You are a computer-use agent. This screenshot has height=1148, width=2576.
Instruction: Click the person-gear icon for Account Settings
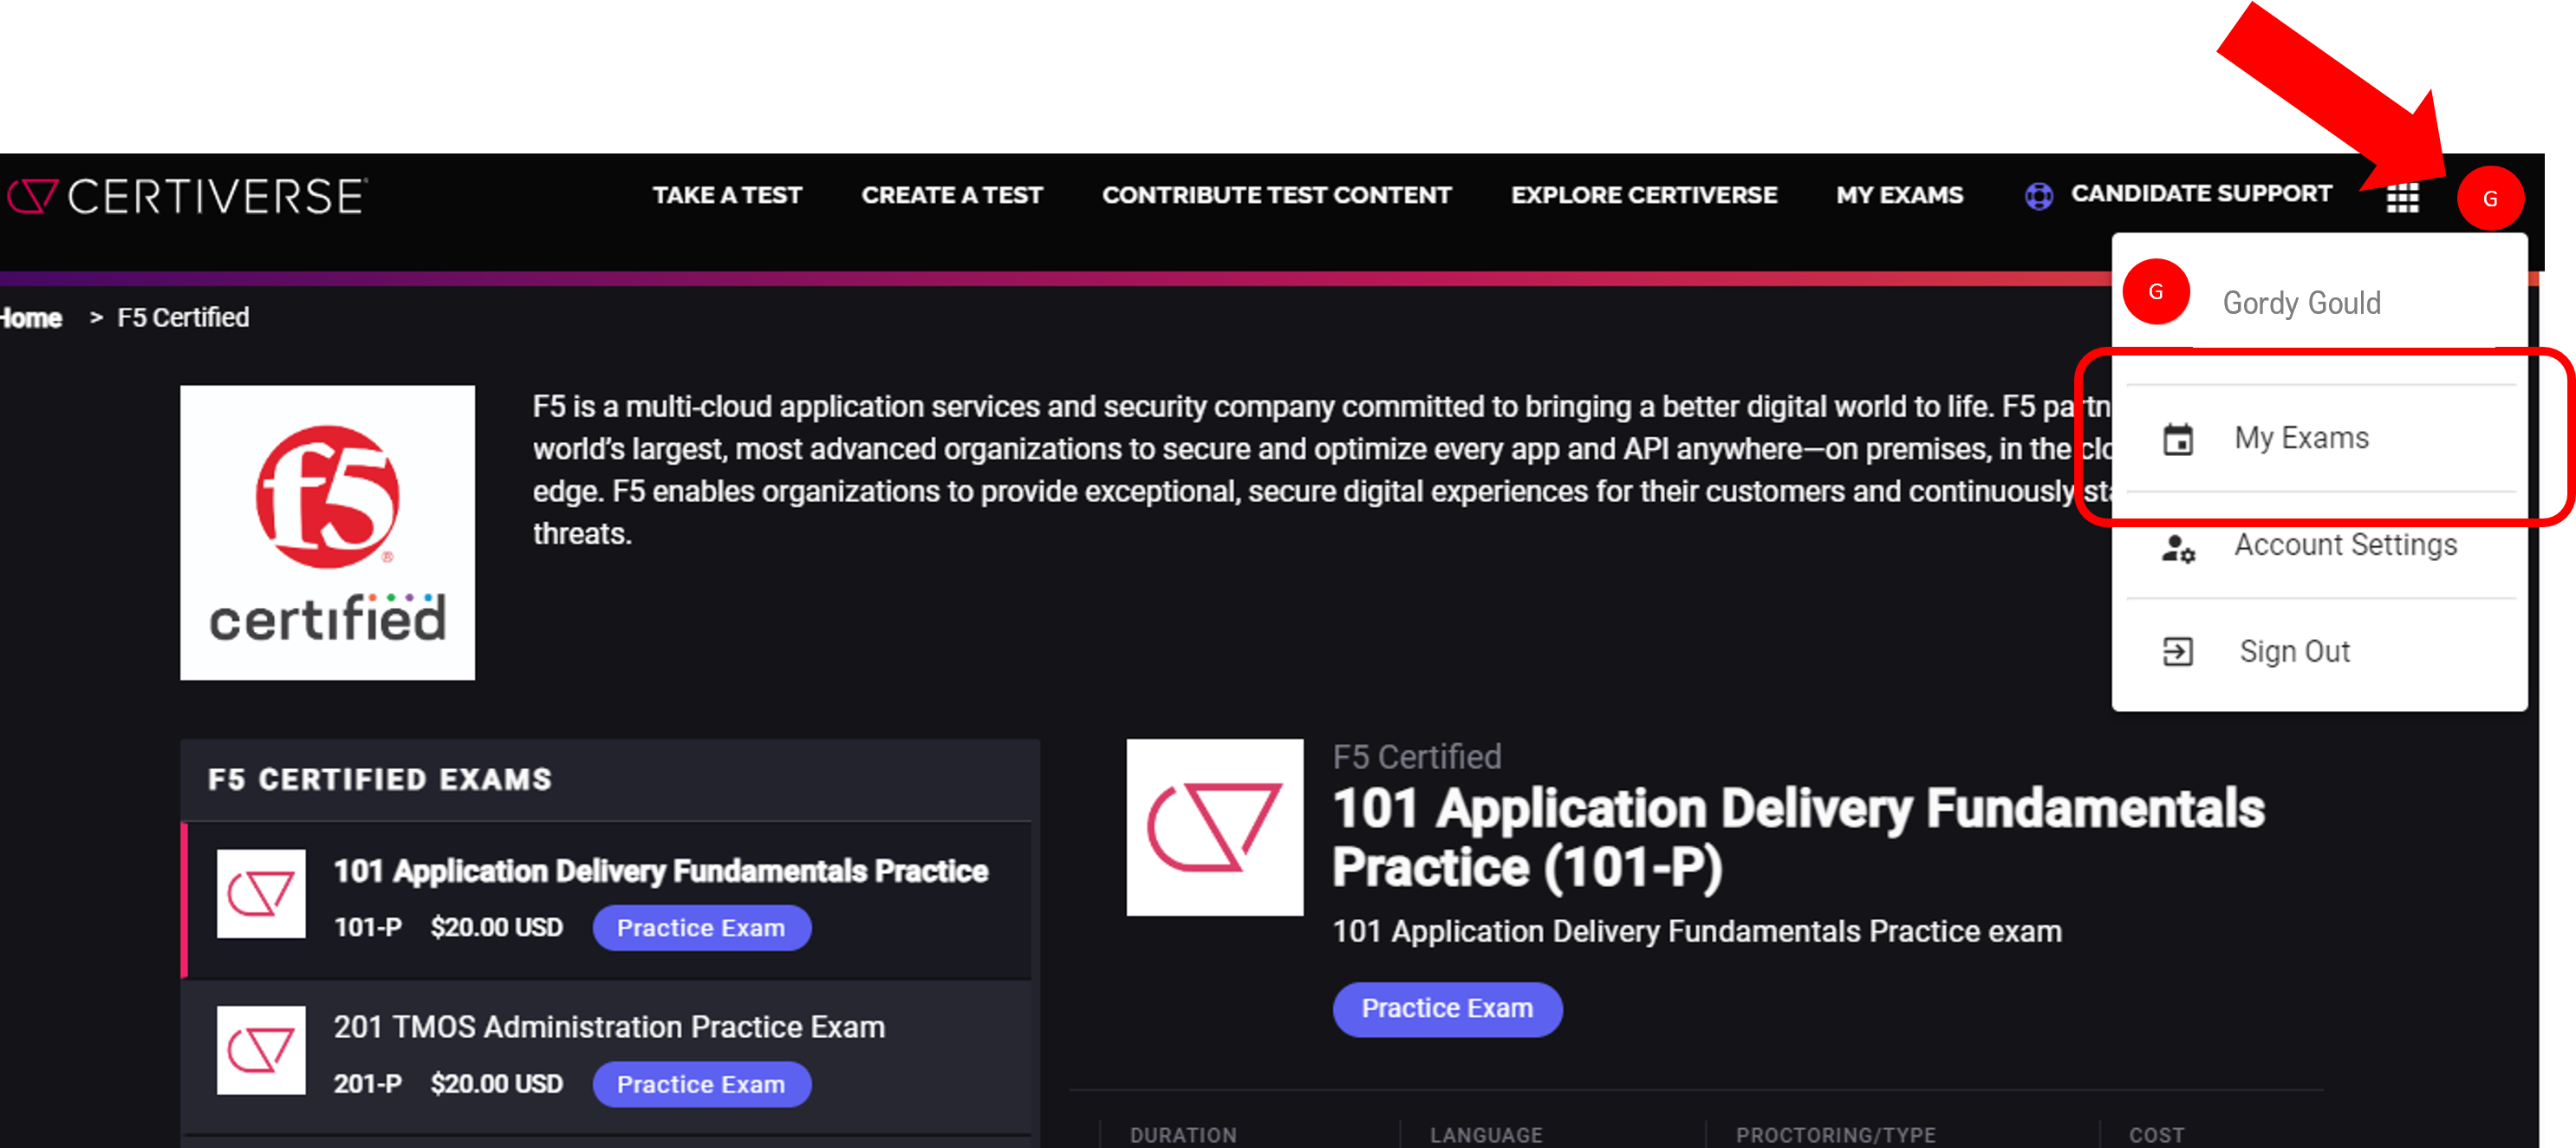point(2178,546)
